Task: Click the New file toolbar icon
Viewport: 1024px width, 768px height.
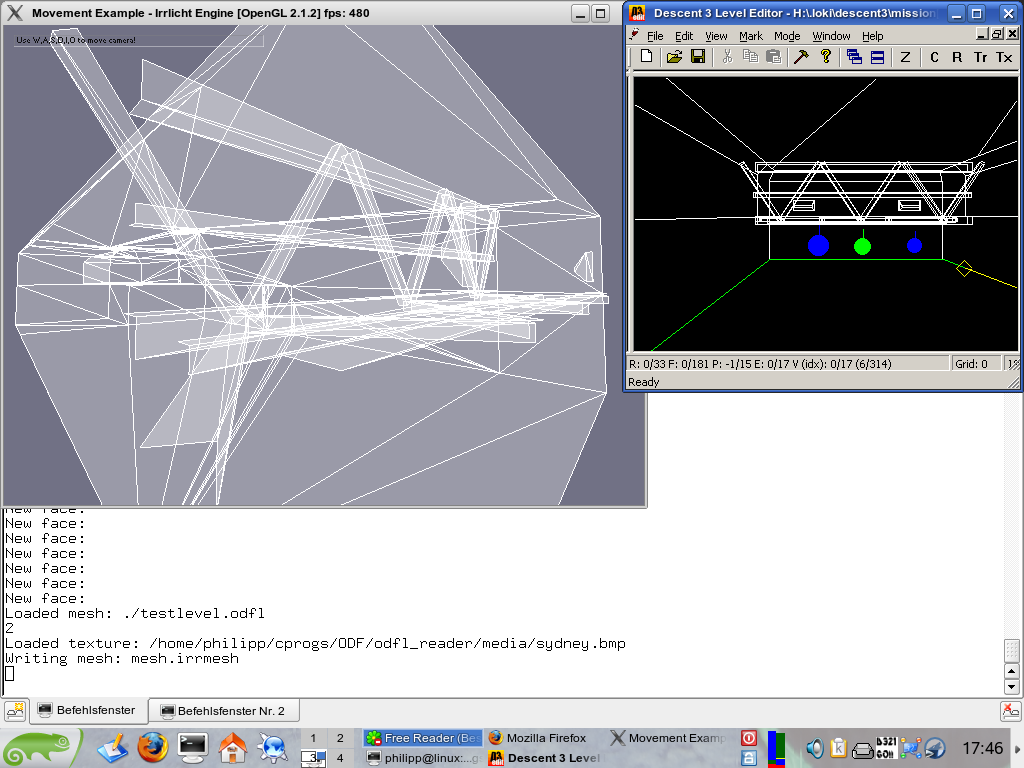Action: pos(647,57)
